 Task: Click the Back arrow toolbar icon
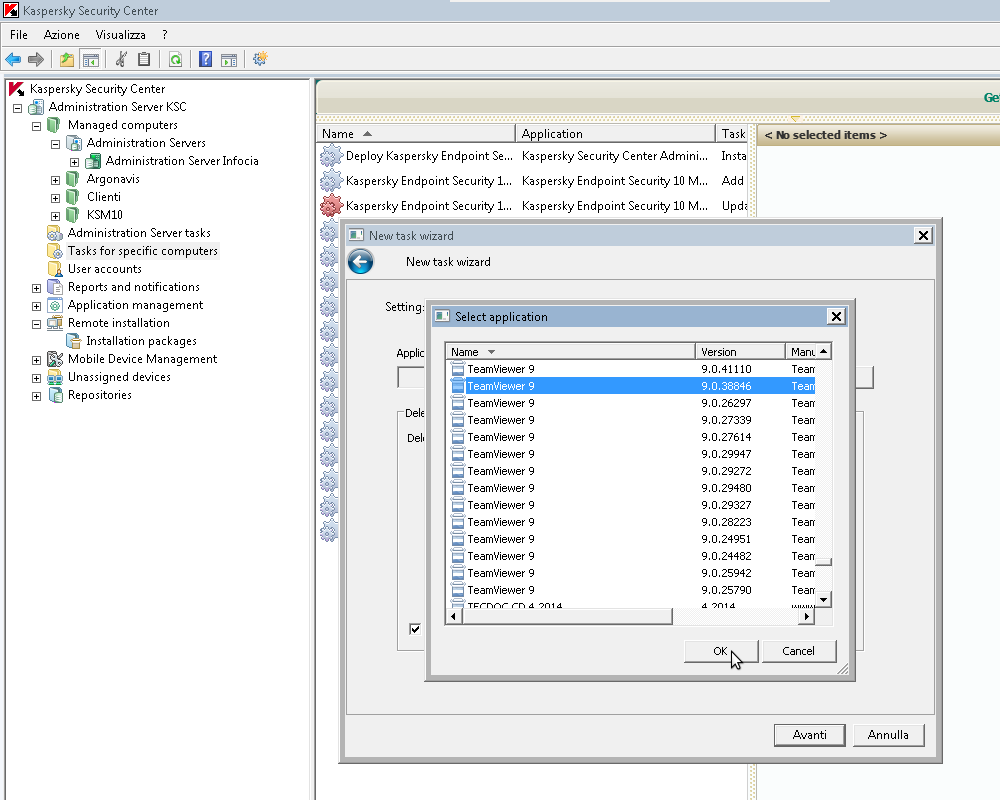[x=13, y=59]
